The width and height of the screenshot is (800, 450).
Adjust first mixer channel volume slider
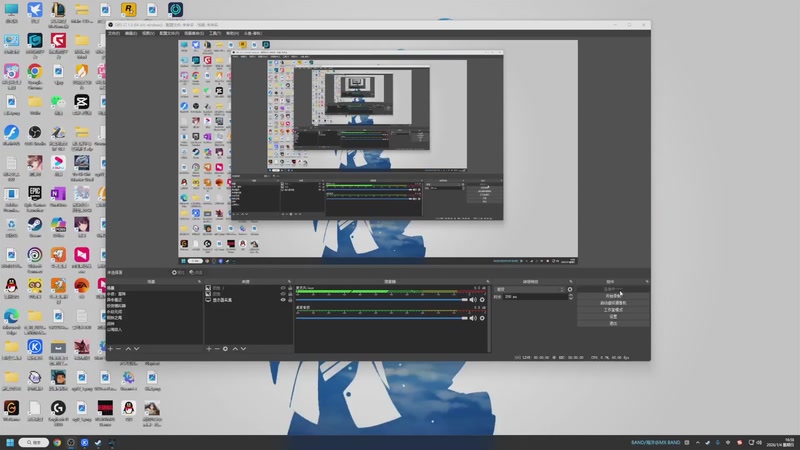tap(382, 299)
